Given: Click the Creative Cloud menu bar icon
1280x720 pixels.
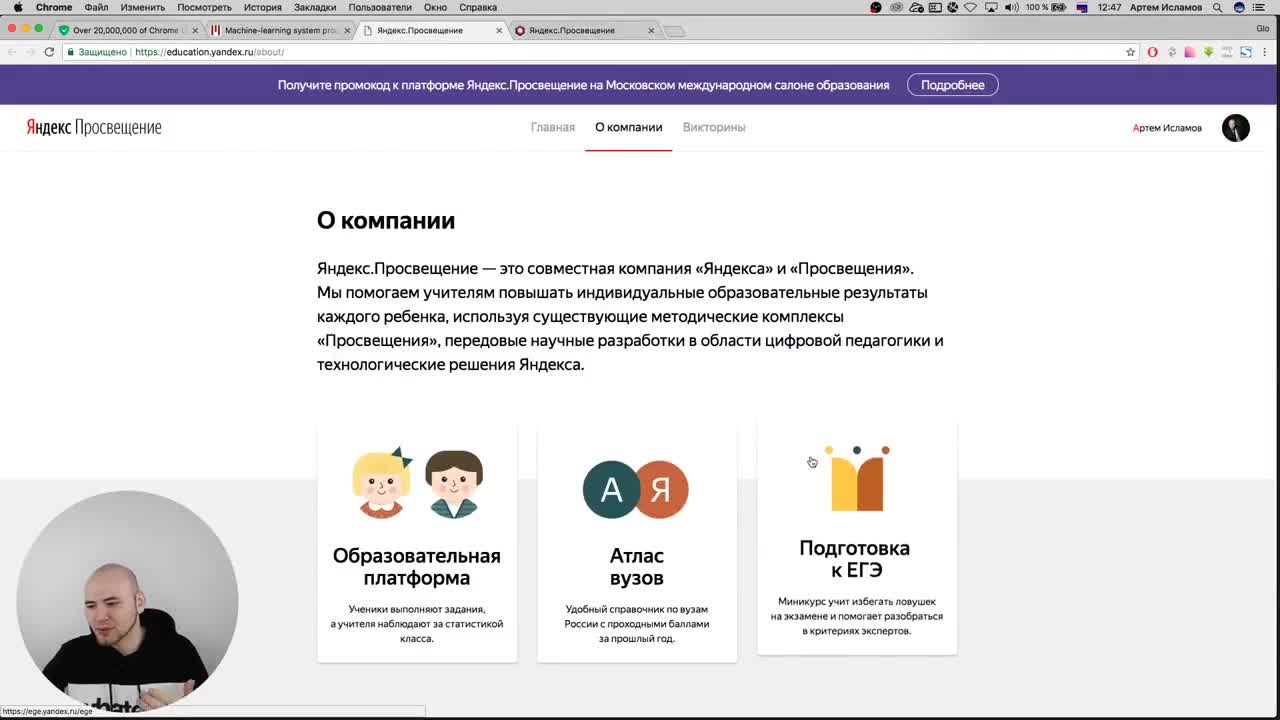Looking at the screenshot, I should (x=897, y=7).
